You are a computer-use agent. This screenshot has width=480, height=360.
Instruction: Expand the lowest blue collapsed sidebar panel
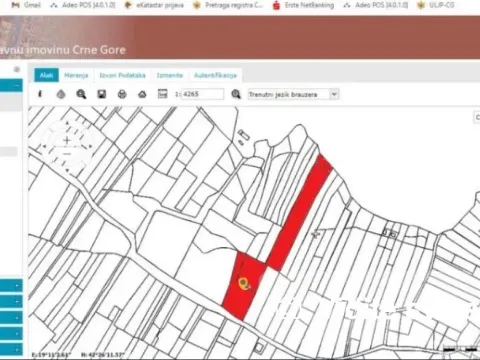click(x=11, y=350)
